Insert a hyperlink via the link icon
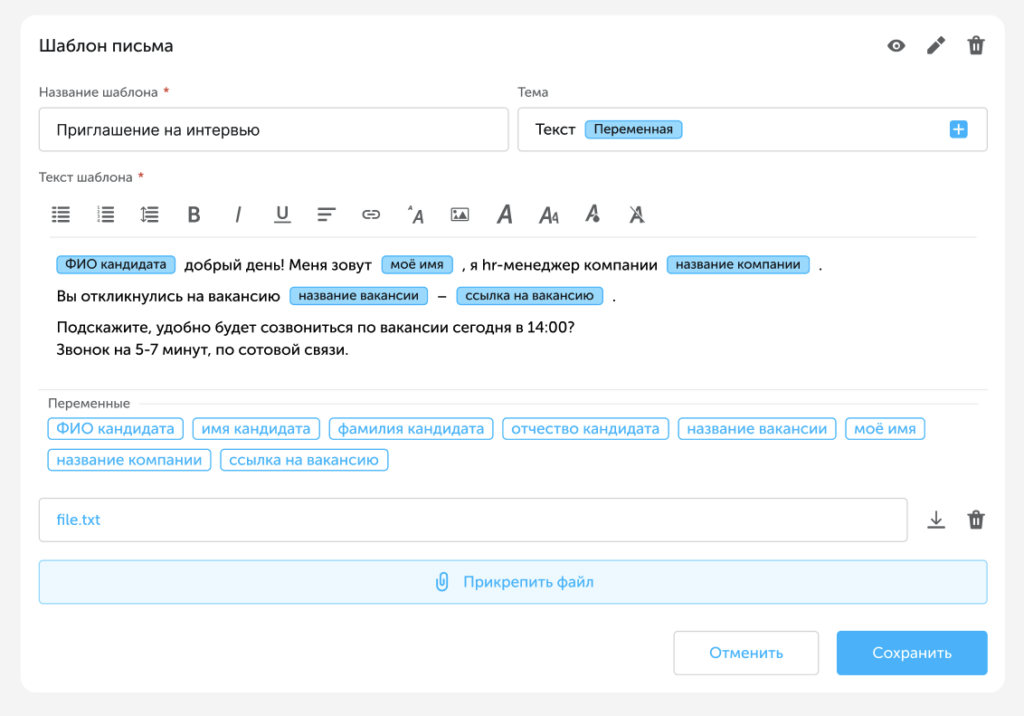 click(x=371, y=214)
